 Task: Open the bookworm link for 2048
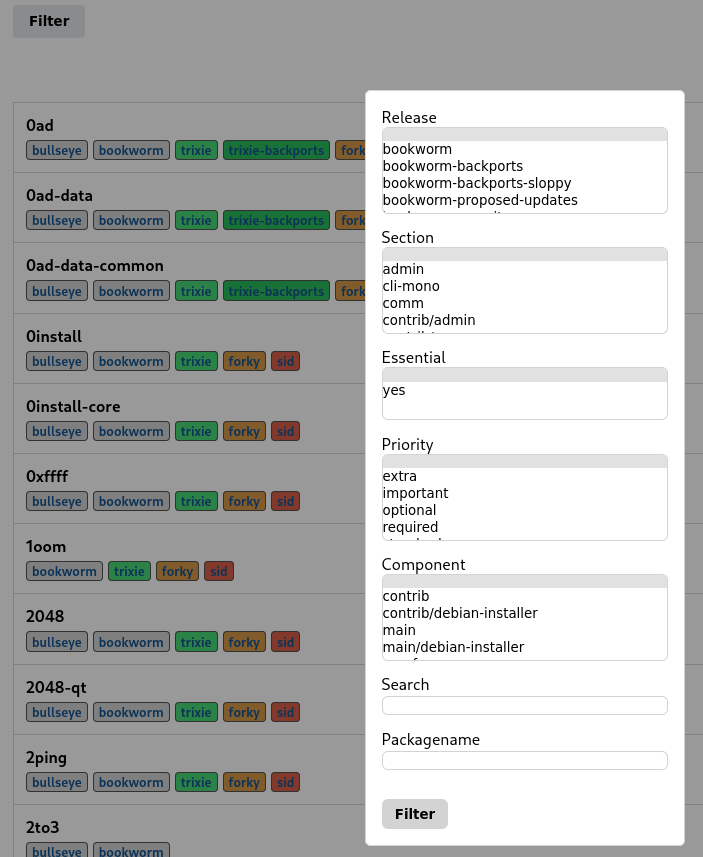click(x=130, y=642)
